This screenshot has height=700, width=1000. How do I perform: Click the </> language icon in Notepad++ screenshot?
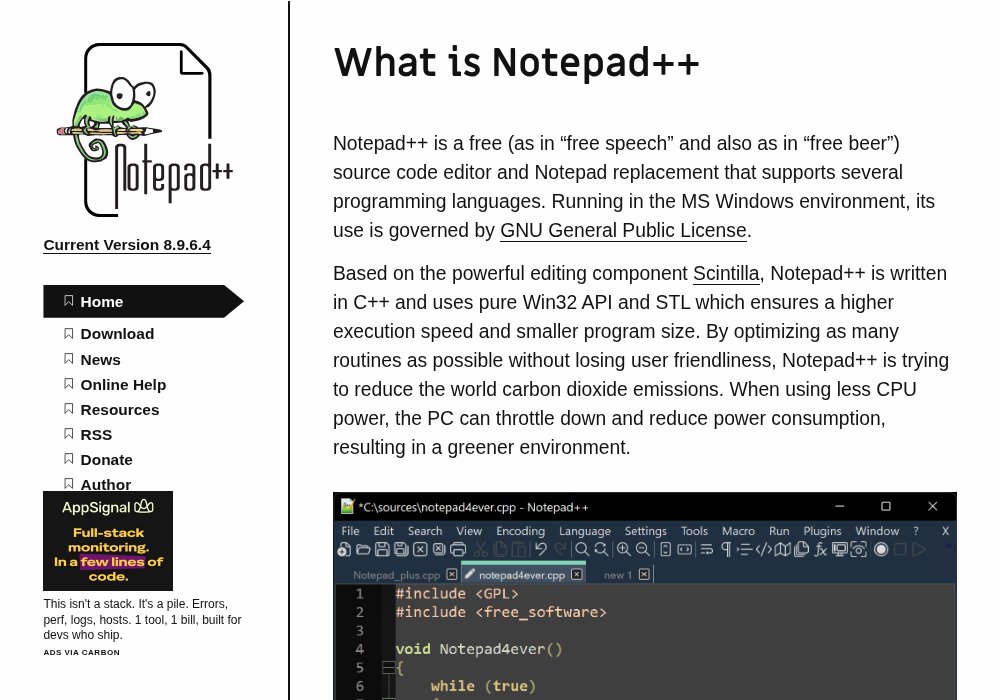tap(763, 550)
